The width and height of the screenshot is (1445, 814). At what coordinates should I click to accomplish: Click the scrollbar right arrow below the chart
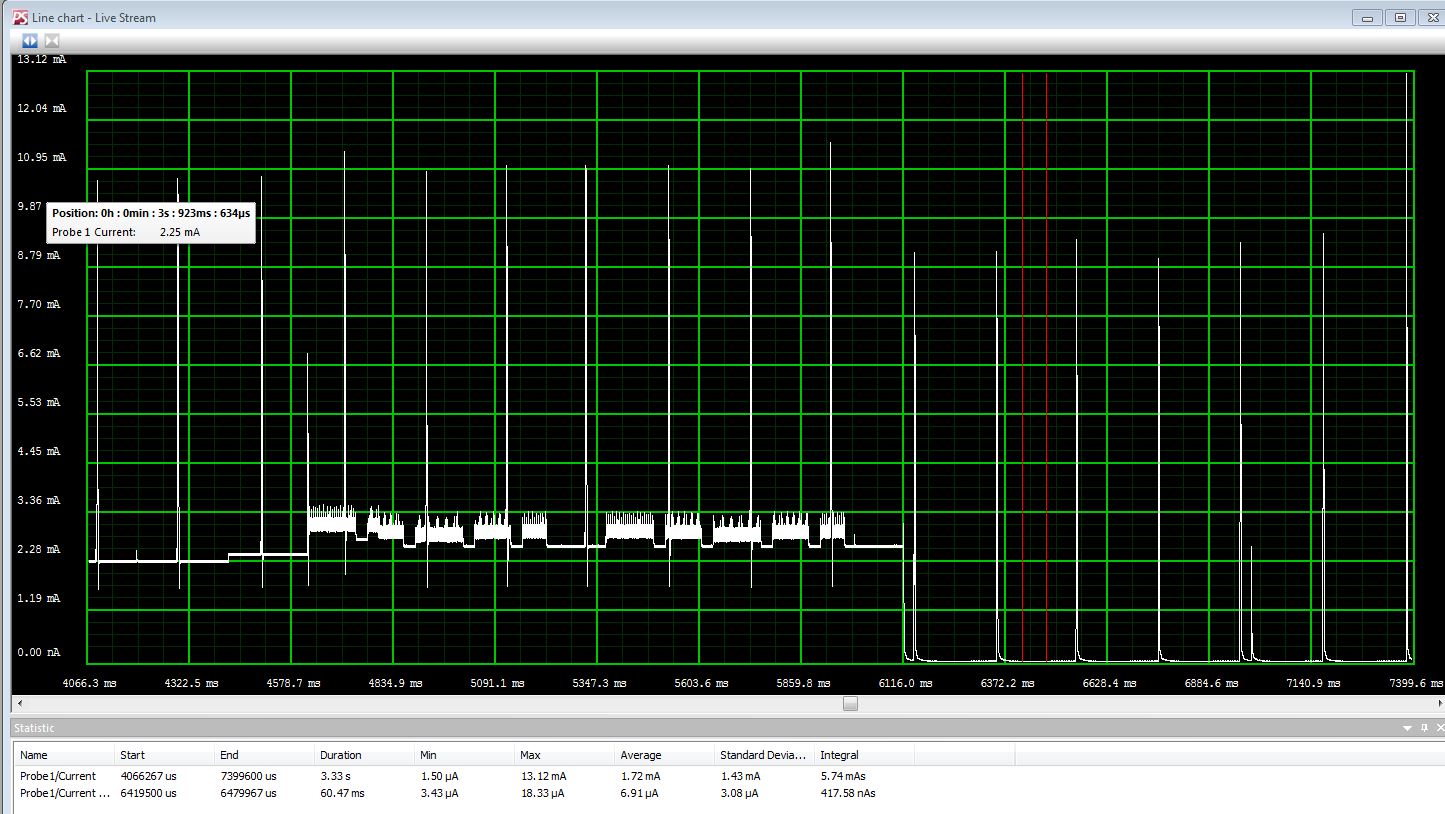(x=1439, y=703)
